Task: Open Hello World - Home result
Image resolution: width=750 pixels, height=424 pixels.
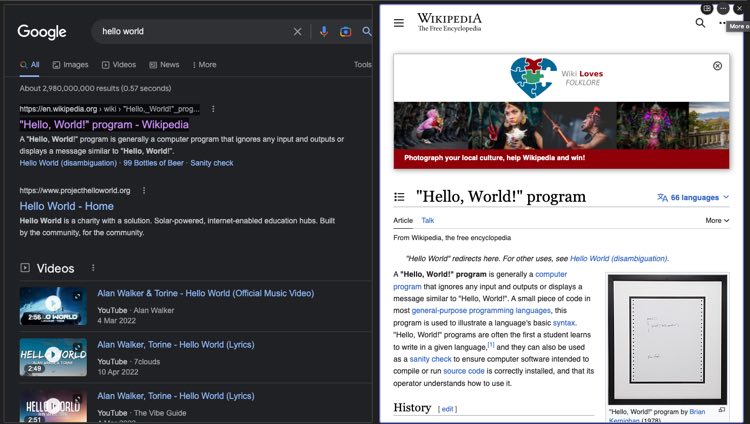Action: point(66,206)
